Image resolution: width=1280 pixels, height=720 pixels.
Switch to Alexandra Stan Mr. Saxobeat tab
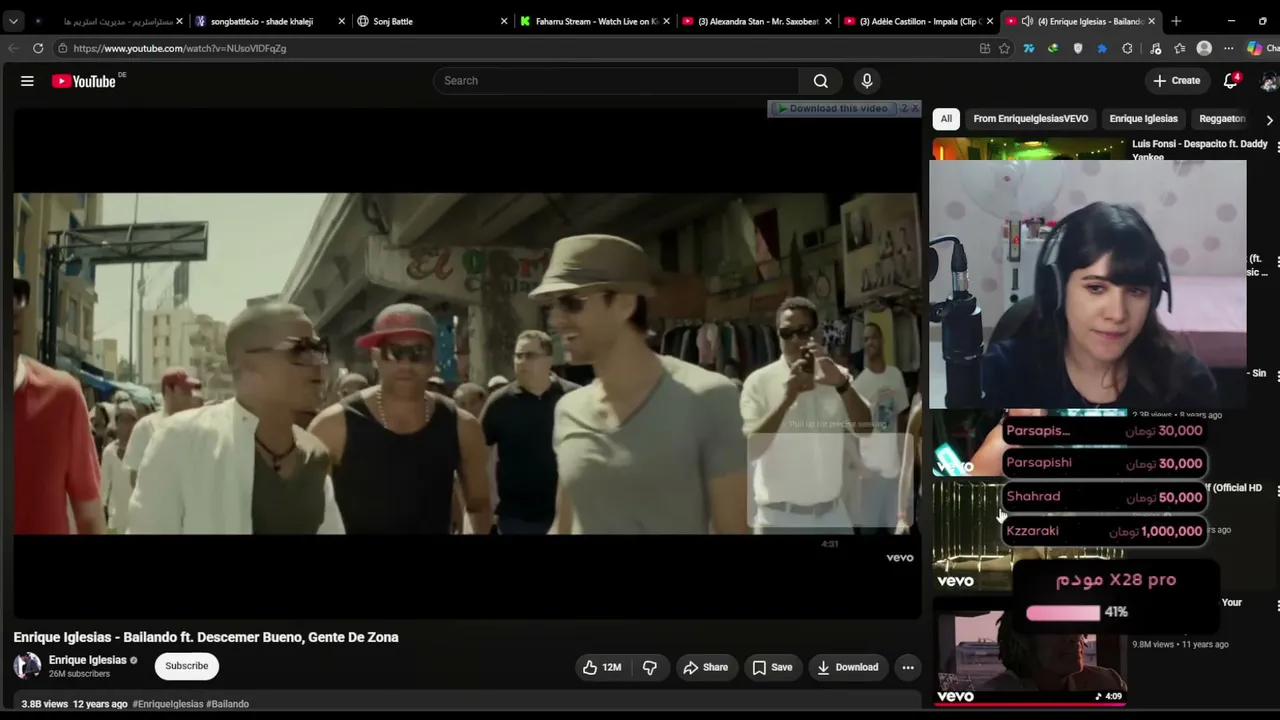click(756, 21)
